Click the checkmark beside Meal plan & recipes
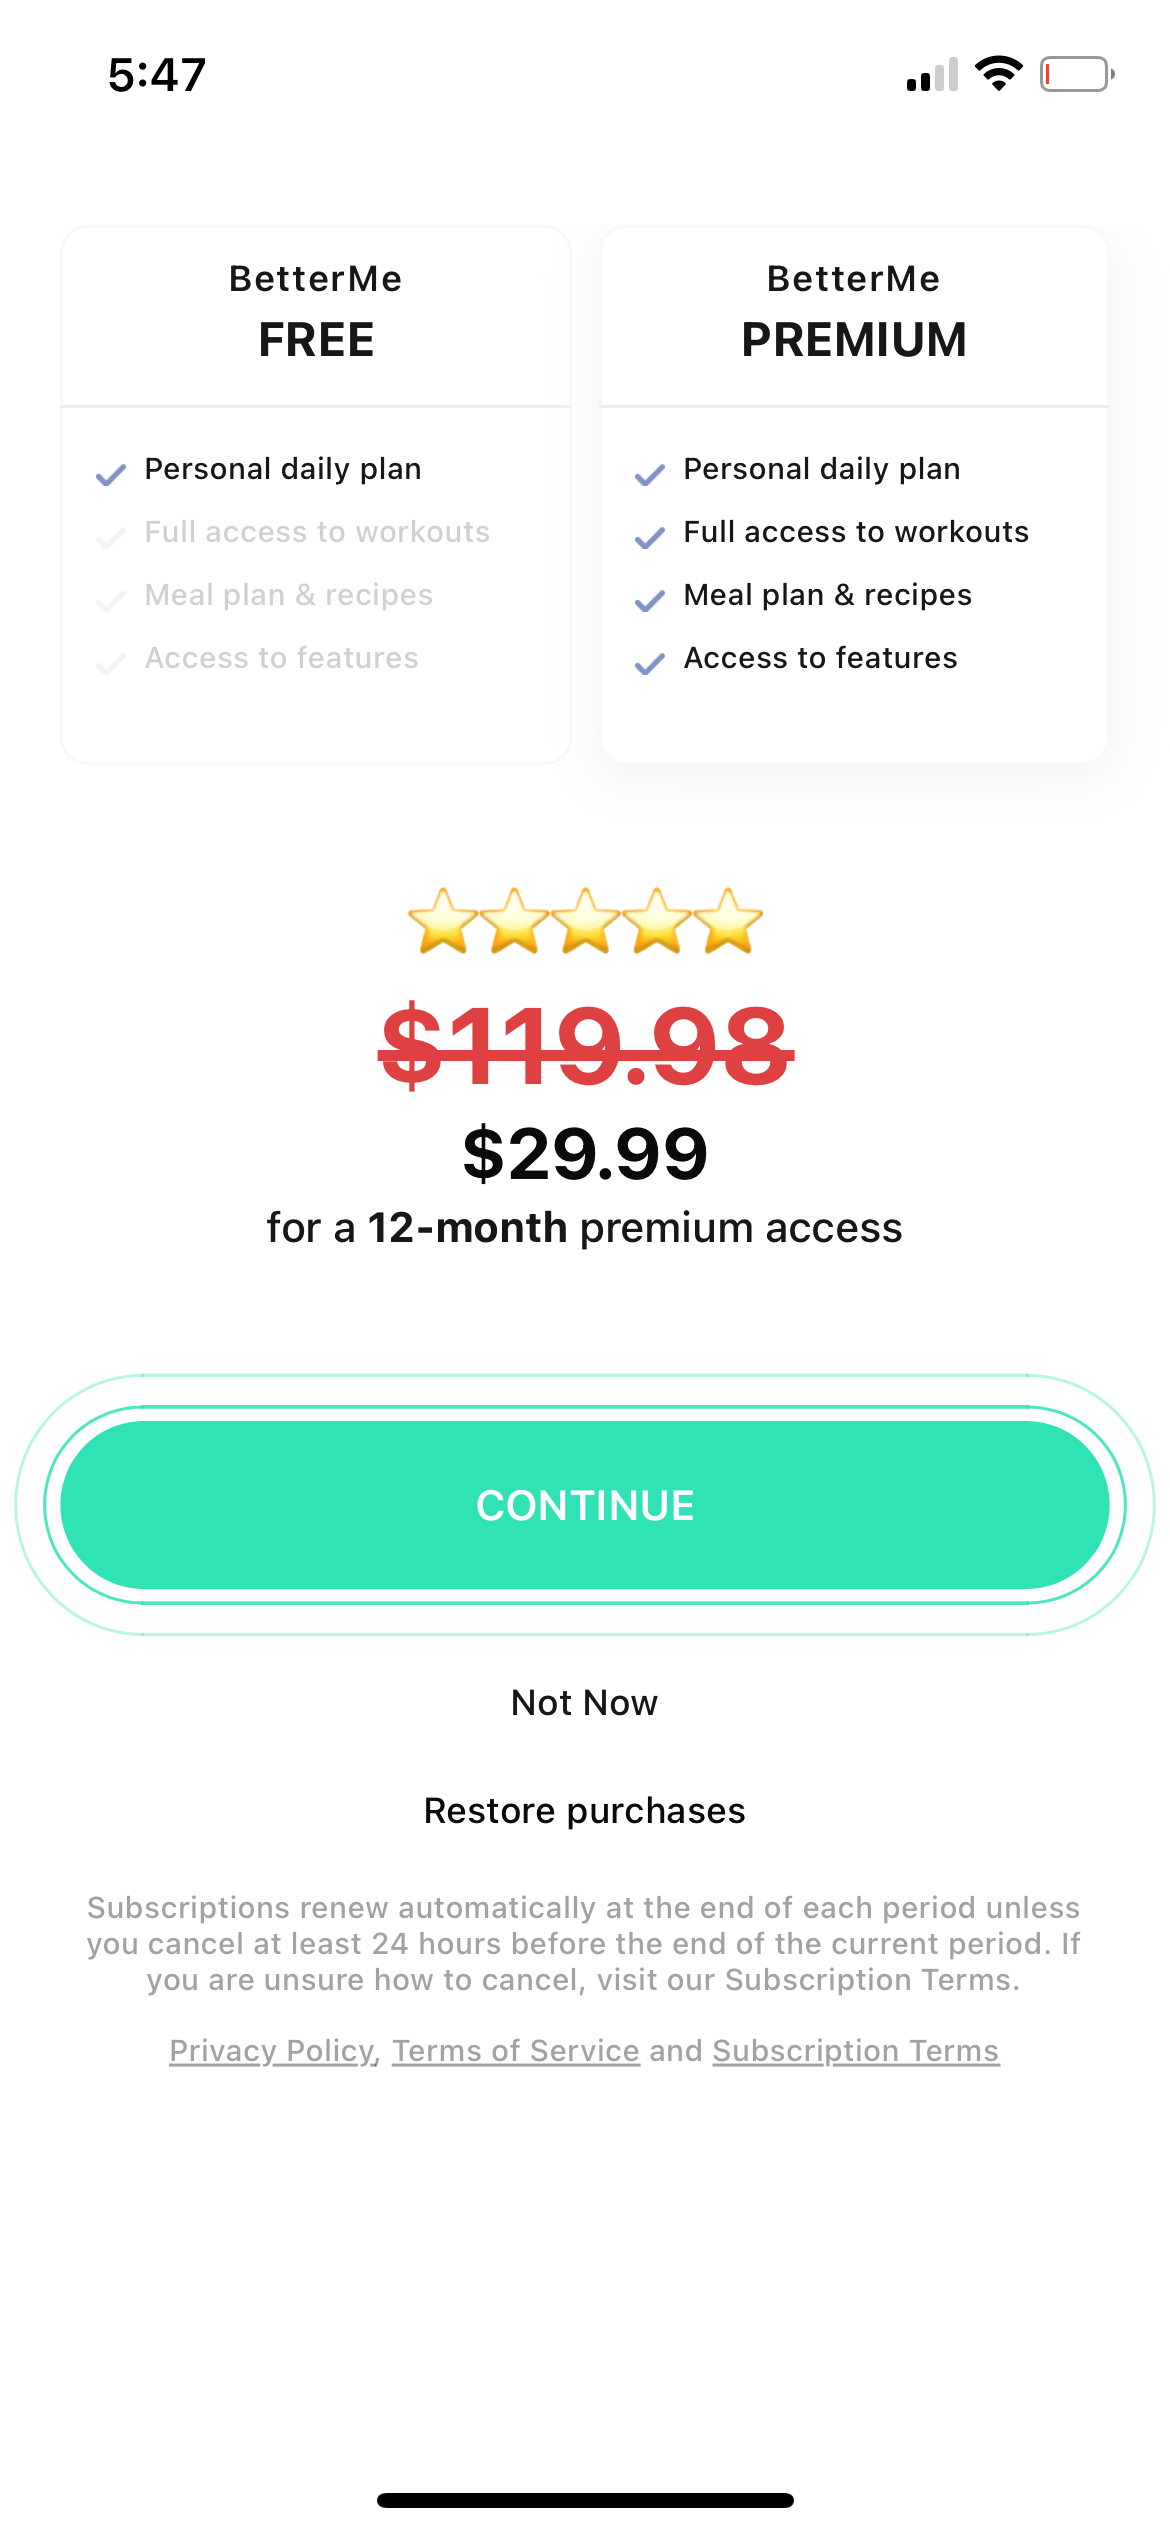Viewport: 1170px width, 2532px height. coord(649,598)
